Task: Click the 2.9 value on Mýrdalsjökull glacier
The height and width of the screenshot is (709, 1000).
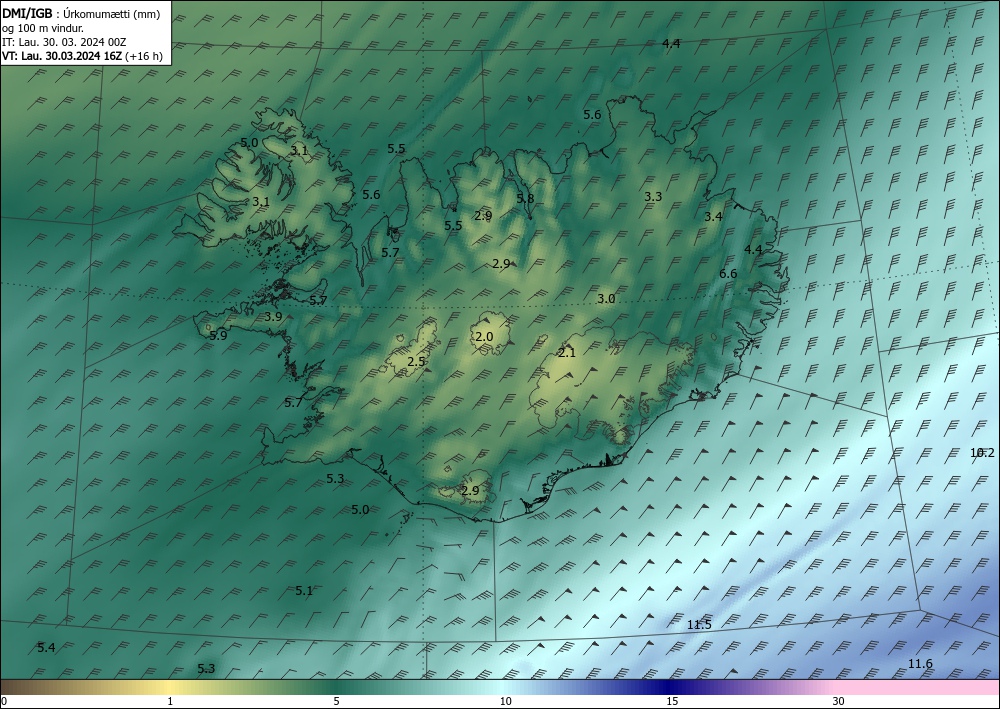Action: (470, 490)
